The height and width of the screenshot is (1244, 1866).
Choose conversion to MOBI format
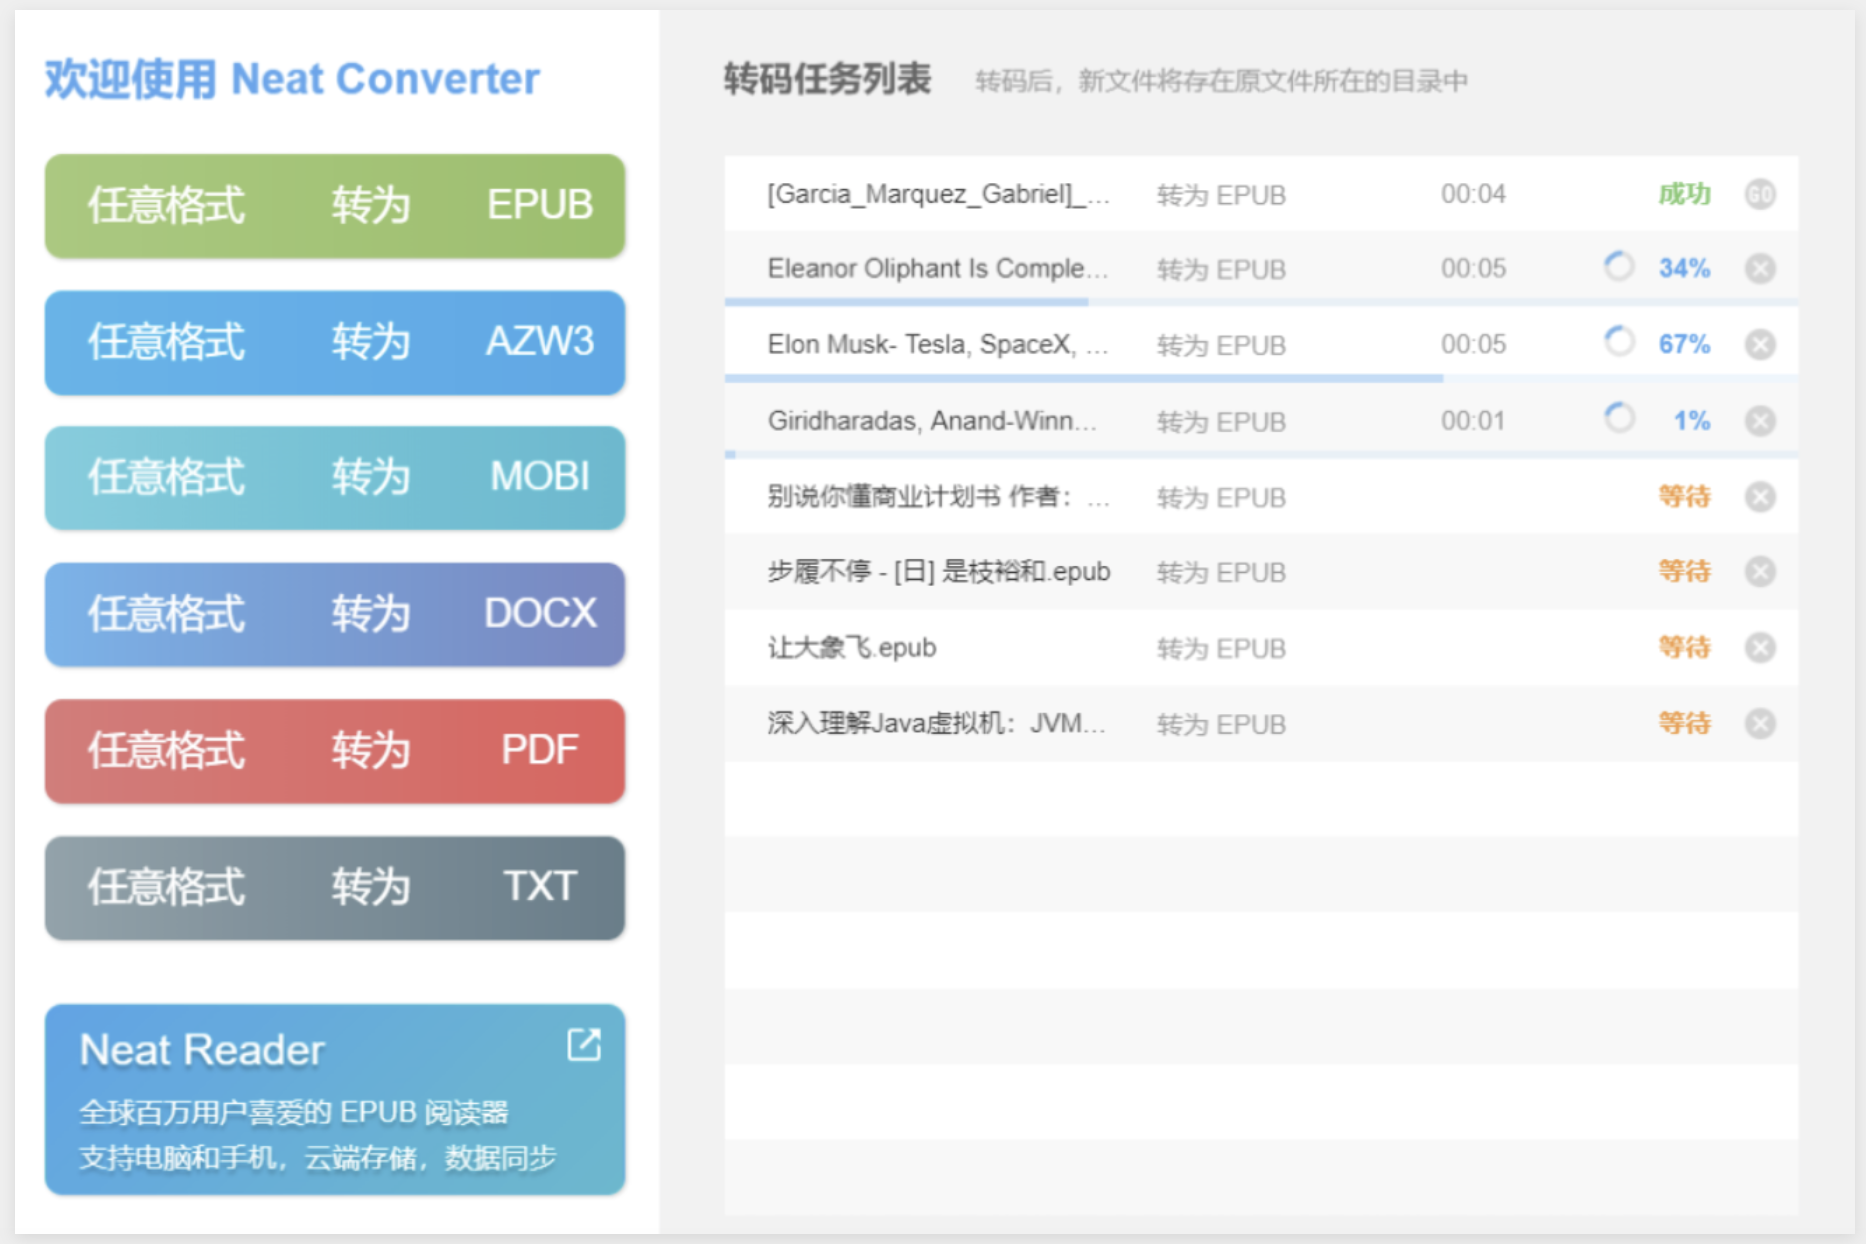(334, 478)
